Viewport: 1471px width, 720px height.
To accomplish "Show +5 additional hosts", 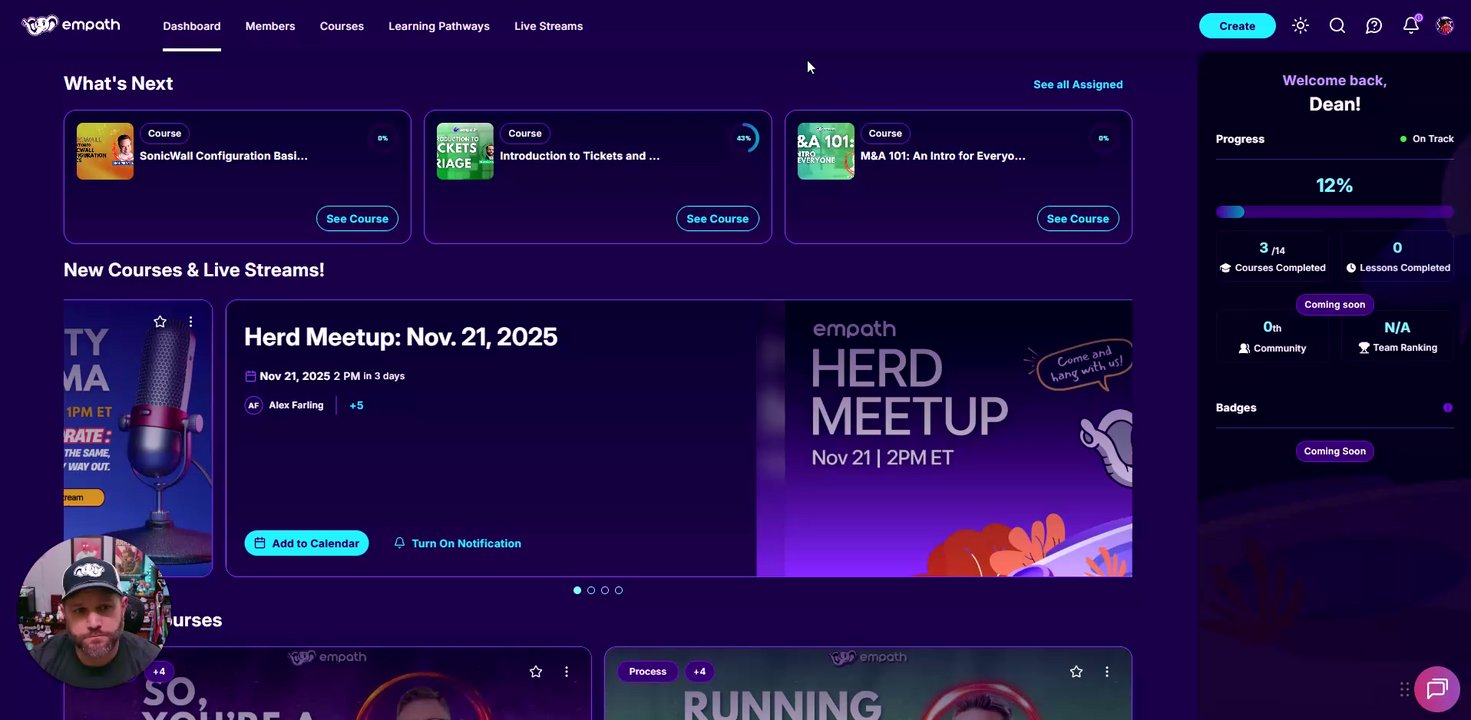I will click(x=356, y=405).
